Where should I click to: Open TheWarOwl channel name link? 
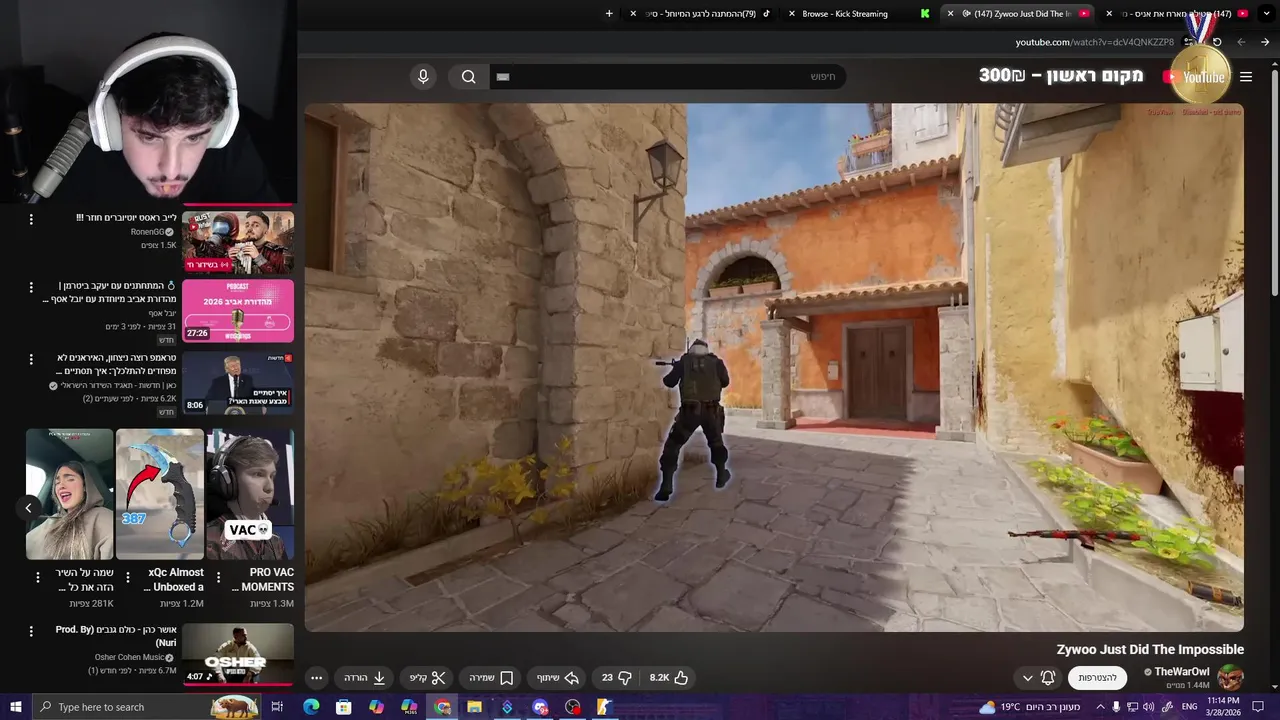pyautogui.click(x=1181, y=672)
